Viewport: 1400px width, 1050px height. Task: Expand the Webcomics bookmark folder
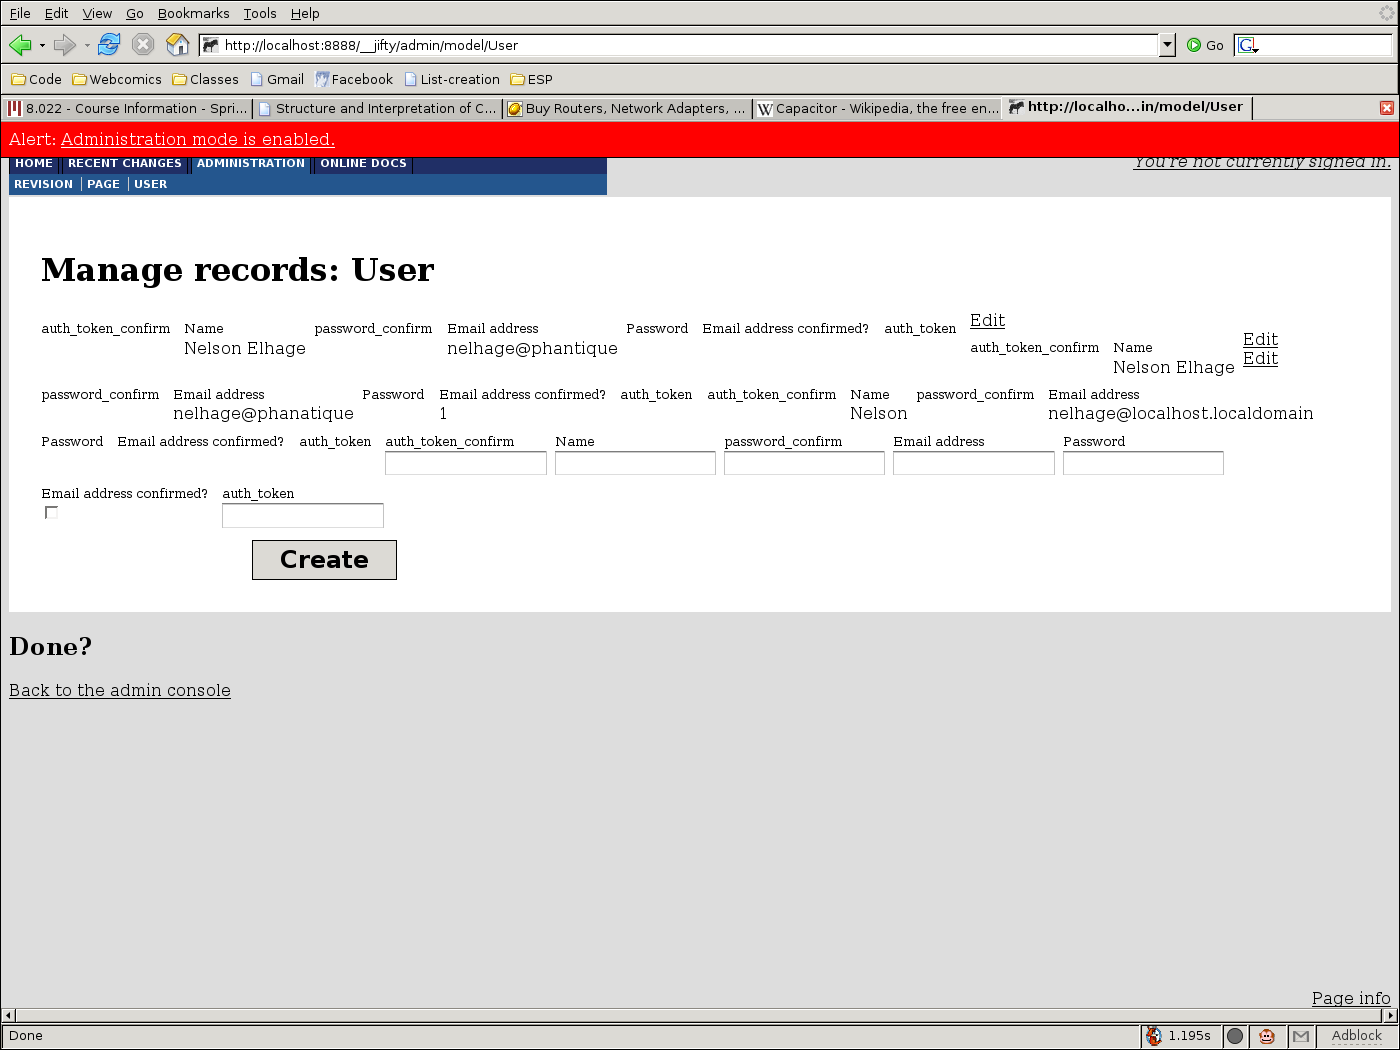point(116,80)
